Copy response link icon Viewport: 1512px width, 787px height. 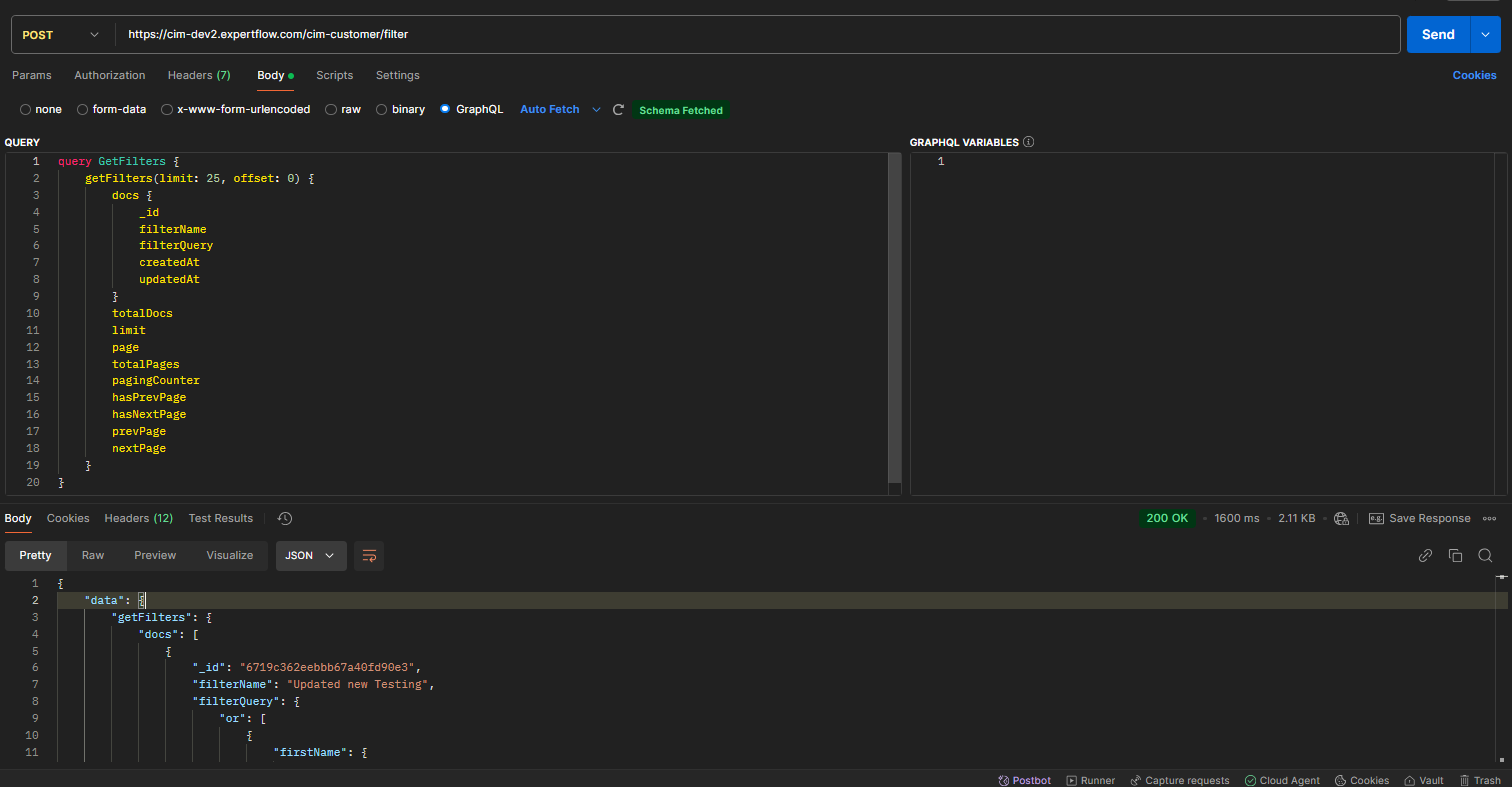click(1425, 556)
